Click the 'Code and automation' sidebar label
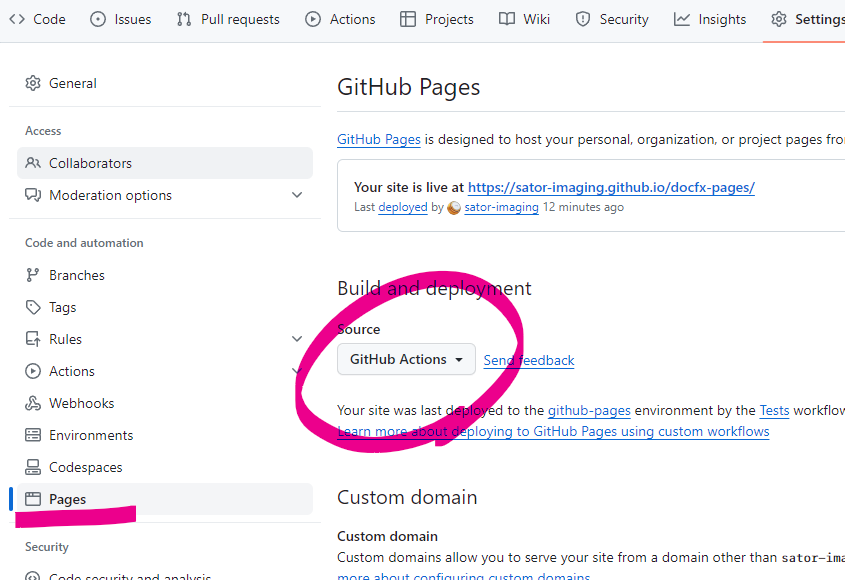Viewport: 845px width, 580px height. coord(84,243)
